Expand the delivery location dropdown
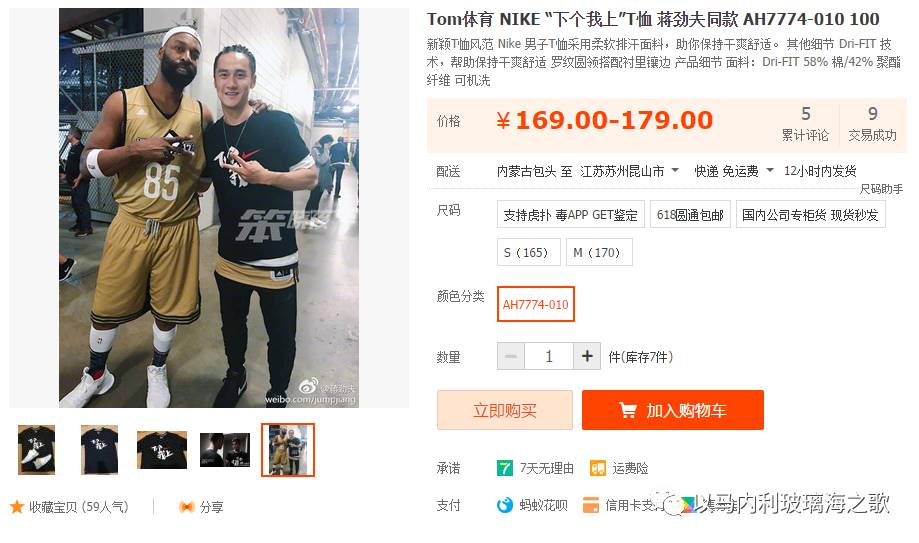The width and height of the screenshot is (919, 543). tap(675, 171)
